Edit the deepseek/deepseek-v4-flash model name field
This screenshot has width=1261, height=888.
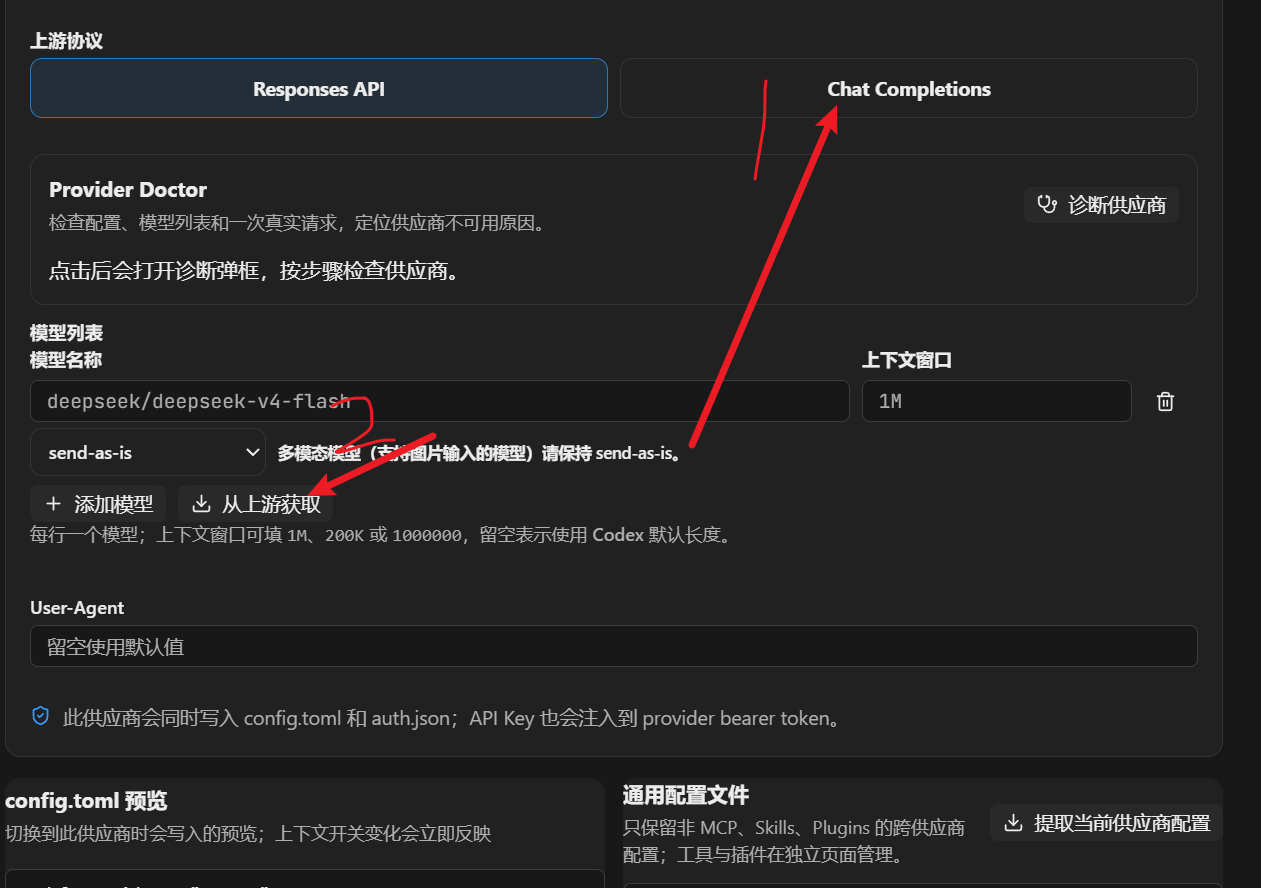439,401
